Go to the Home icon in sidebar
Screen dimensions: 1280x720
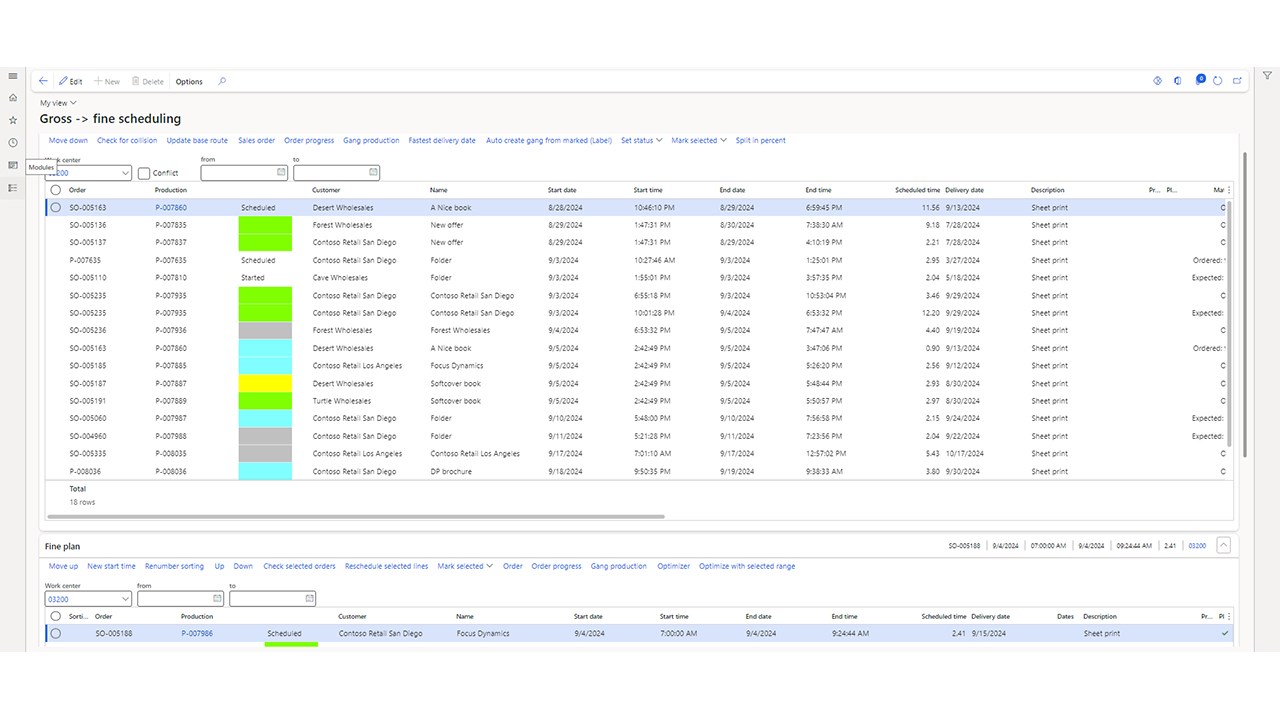pos(13,97)
